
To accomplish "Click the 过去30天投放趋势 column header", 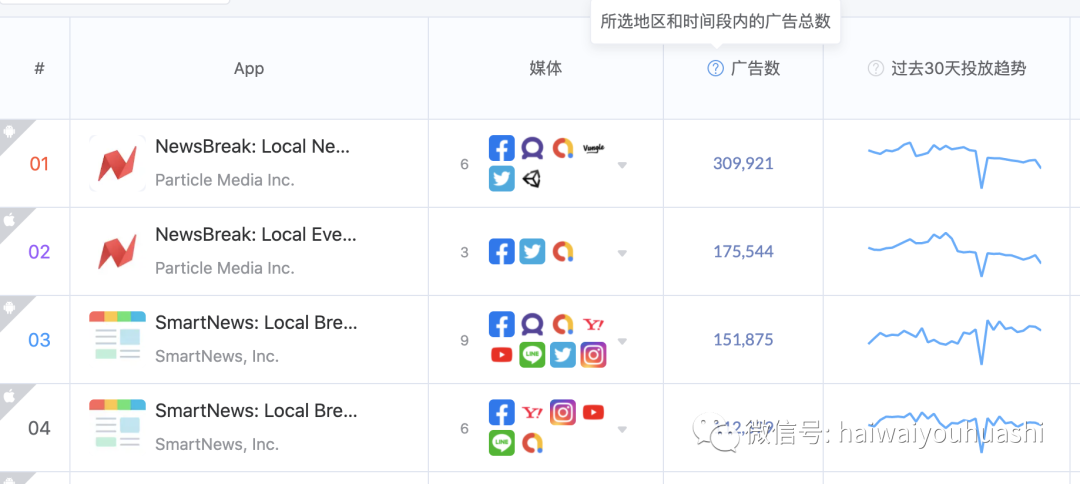I will (x=958, y=68).
